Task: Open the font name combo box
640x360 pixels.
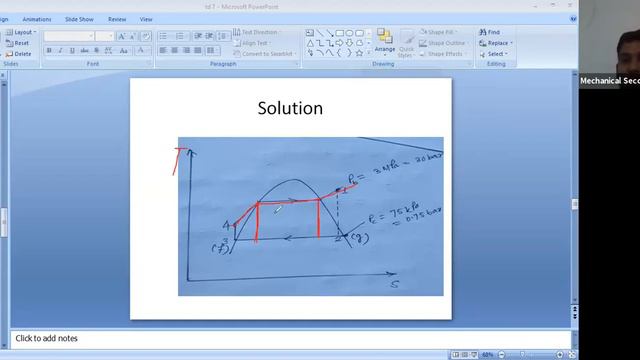Action: coord(69,36)
